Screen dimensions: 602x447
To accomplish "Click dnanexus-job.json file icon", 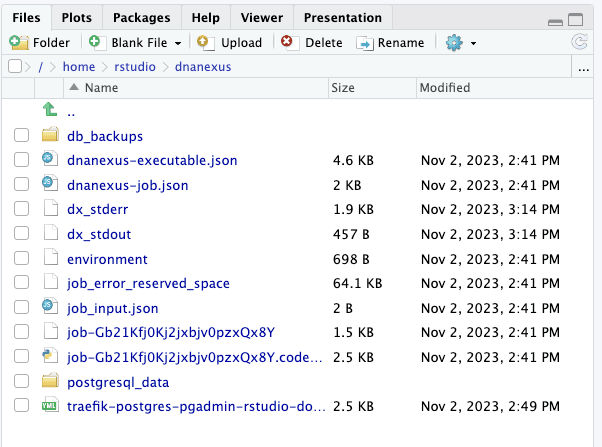I will 50,184.
